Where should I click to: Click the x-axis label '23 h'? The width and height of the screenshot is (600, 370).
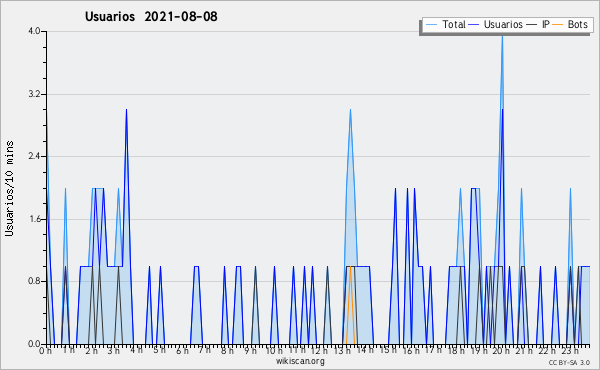[569, 350]
